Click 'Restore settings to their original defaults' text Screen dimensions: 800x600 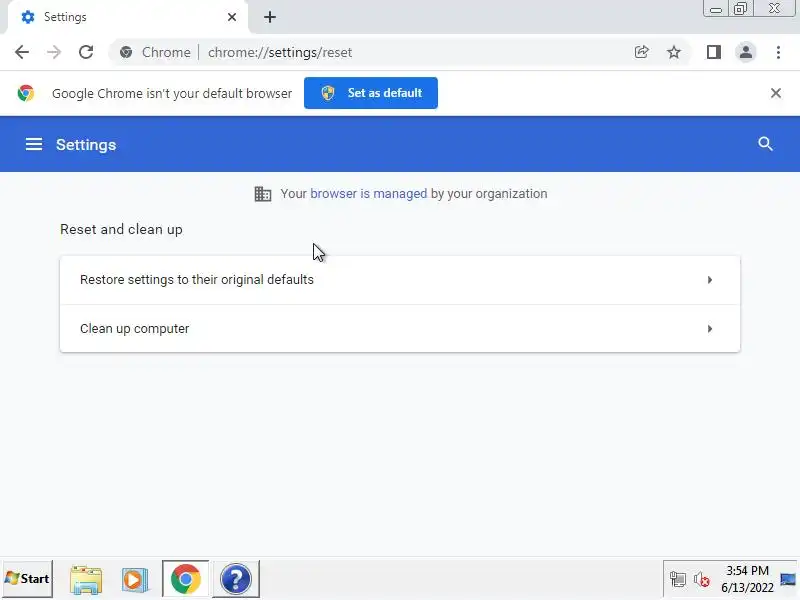(197, 280)
